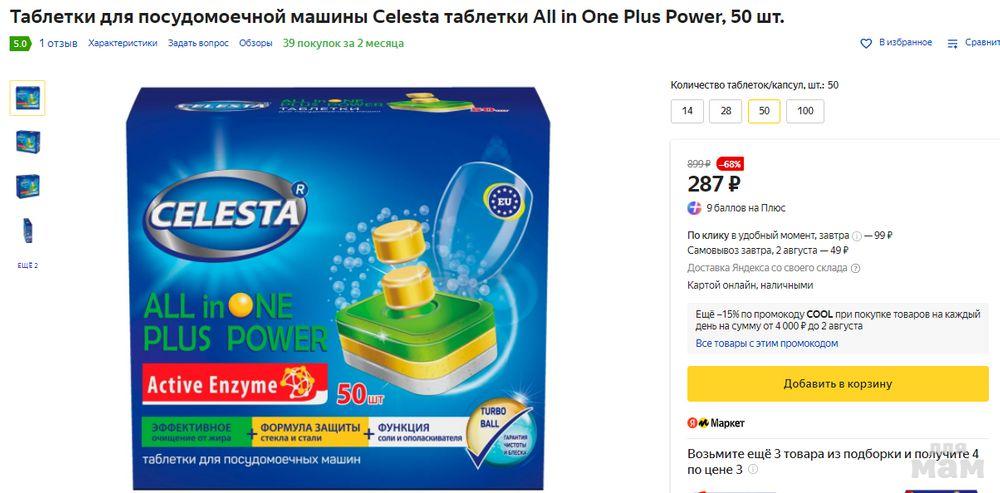Click the question icon near Yandex delivery
This screenshot has width=1000, height=493.
click(855, 269)
